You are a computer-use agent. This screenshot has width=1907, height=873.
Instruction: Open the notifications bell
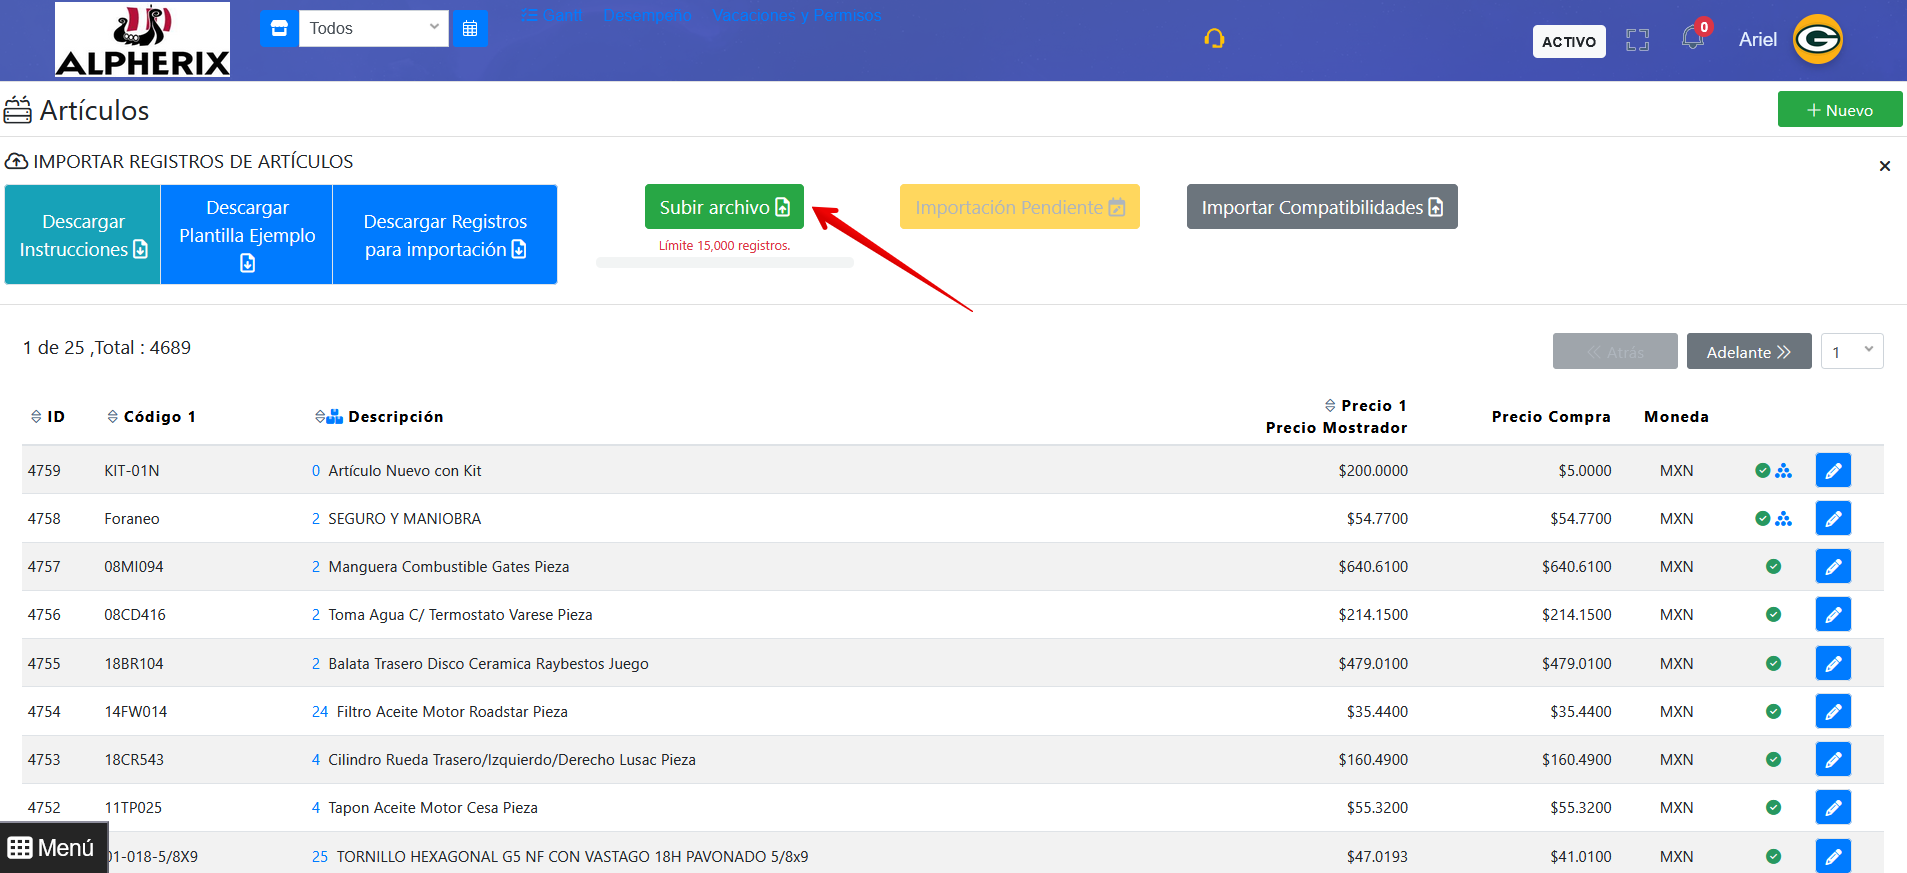[x=1692, y=38]
